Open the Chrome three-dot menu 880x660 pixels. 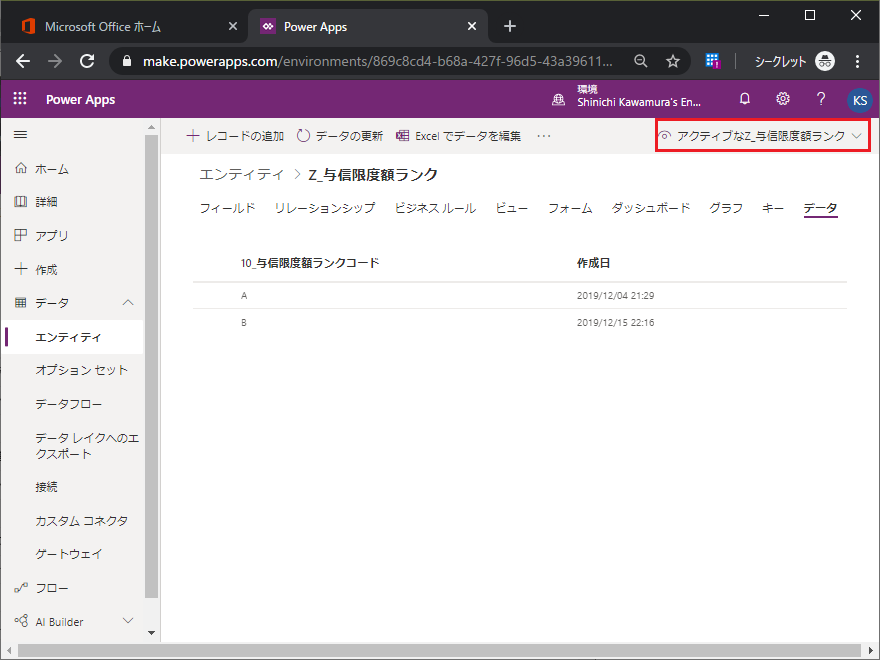pos(857,61)
